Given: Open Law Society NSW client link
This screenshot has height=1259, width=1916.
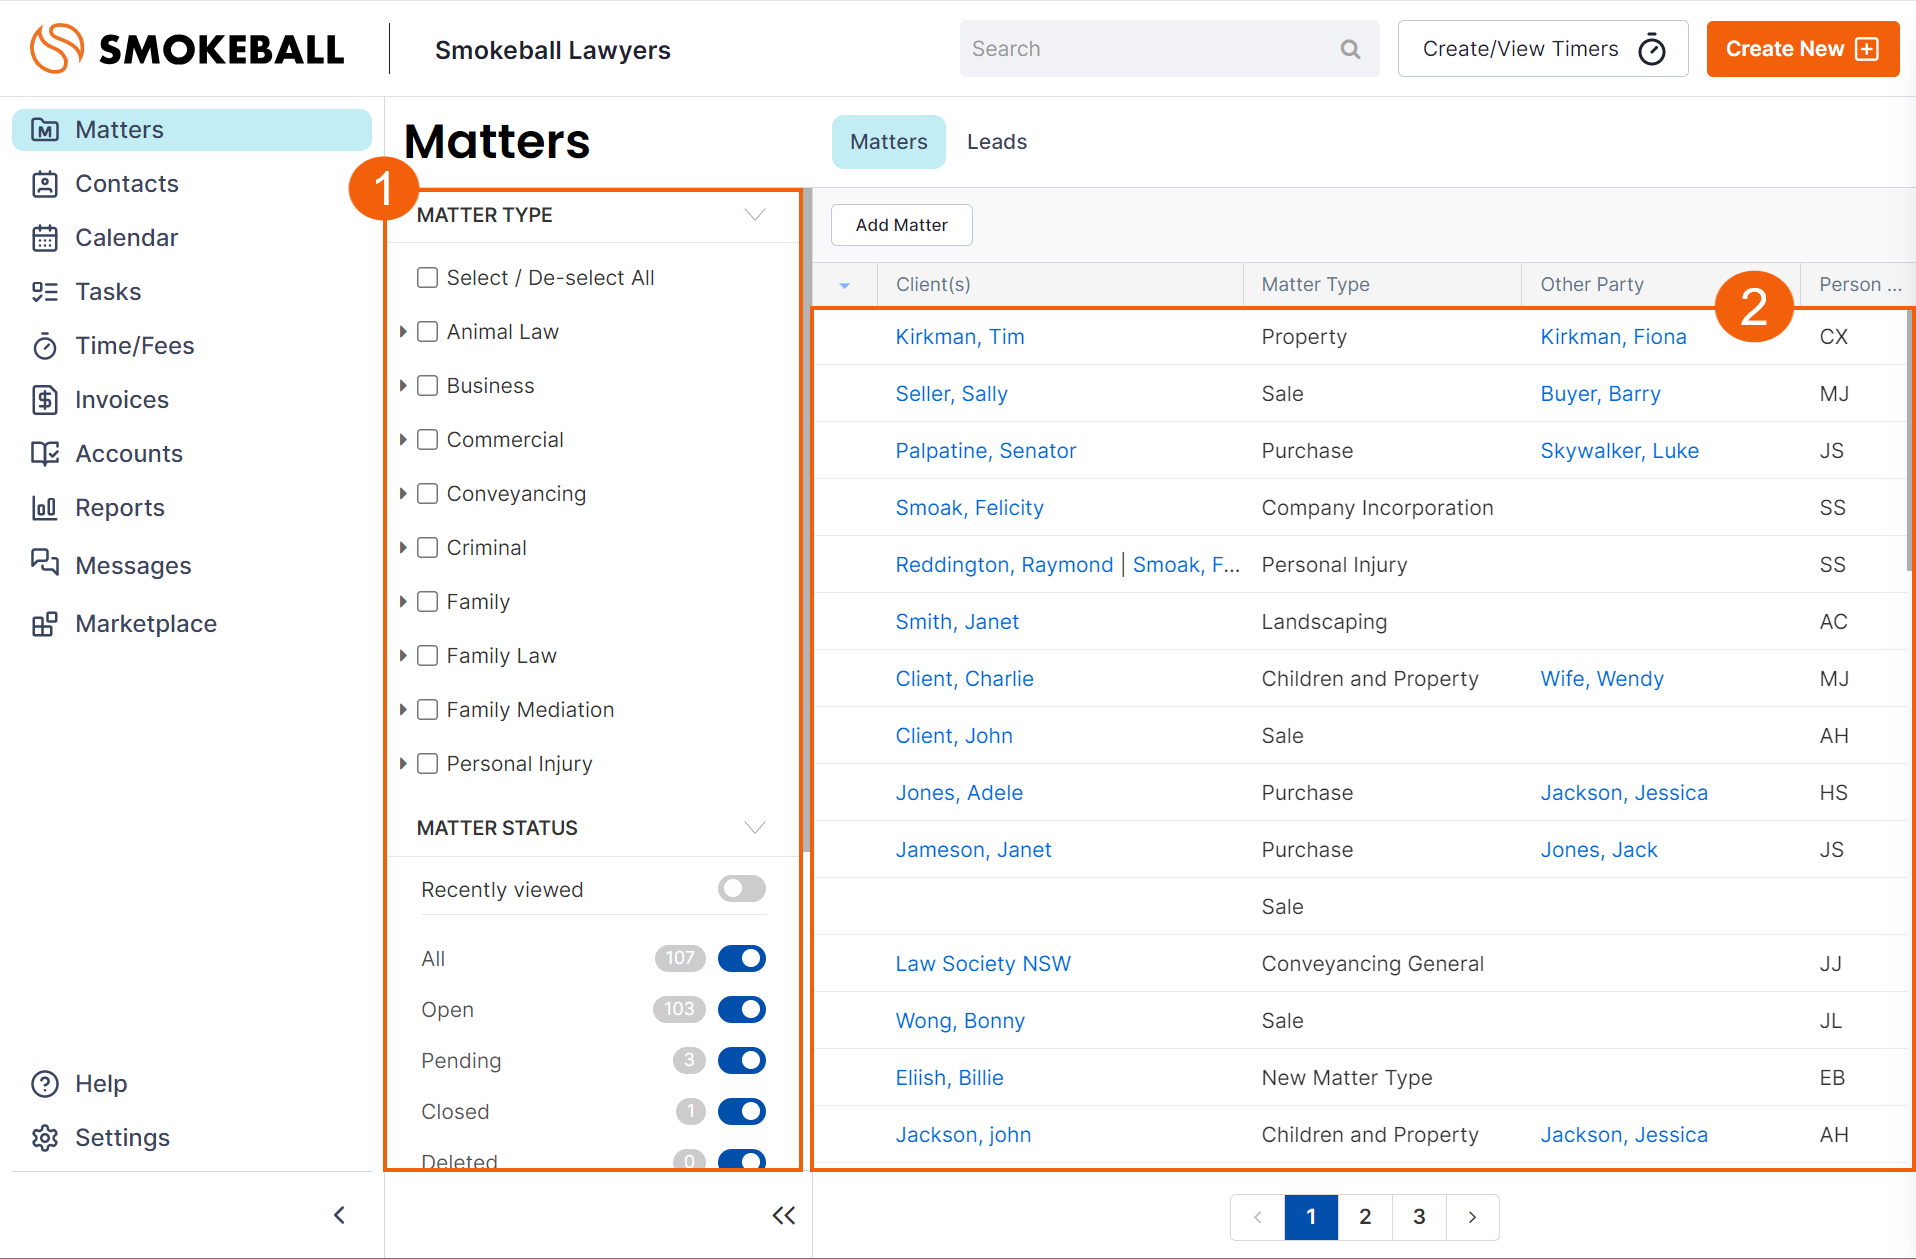Looking at the screenshot, I should [x=983, y=964].
